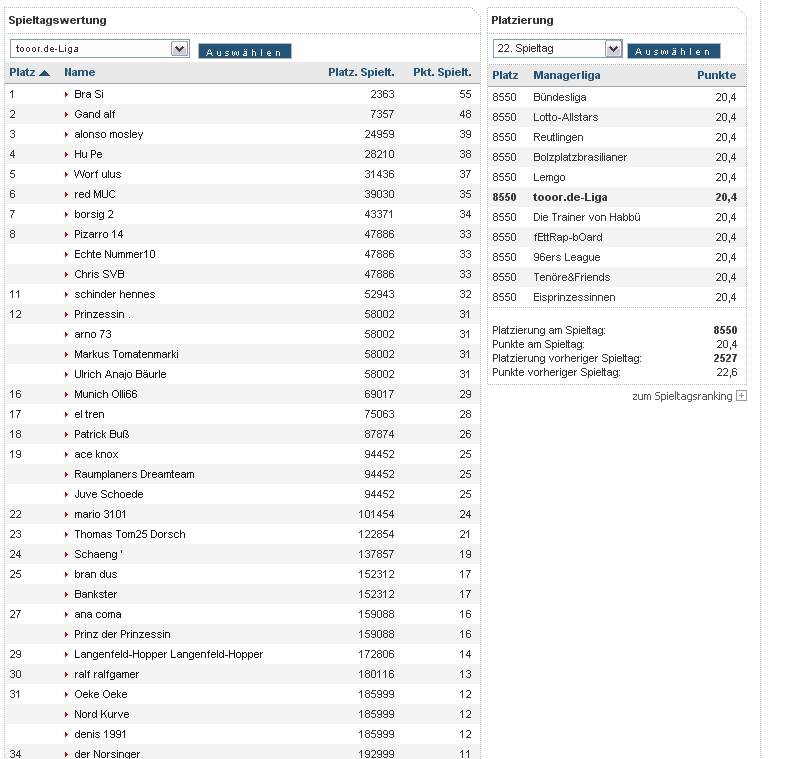This screenshot has height=759, width=800.
Task: Click the sort arrow next to Platz header
Action: coord(45,72)
